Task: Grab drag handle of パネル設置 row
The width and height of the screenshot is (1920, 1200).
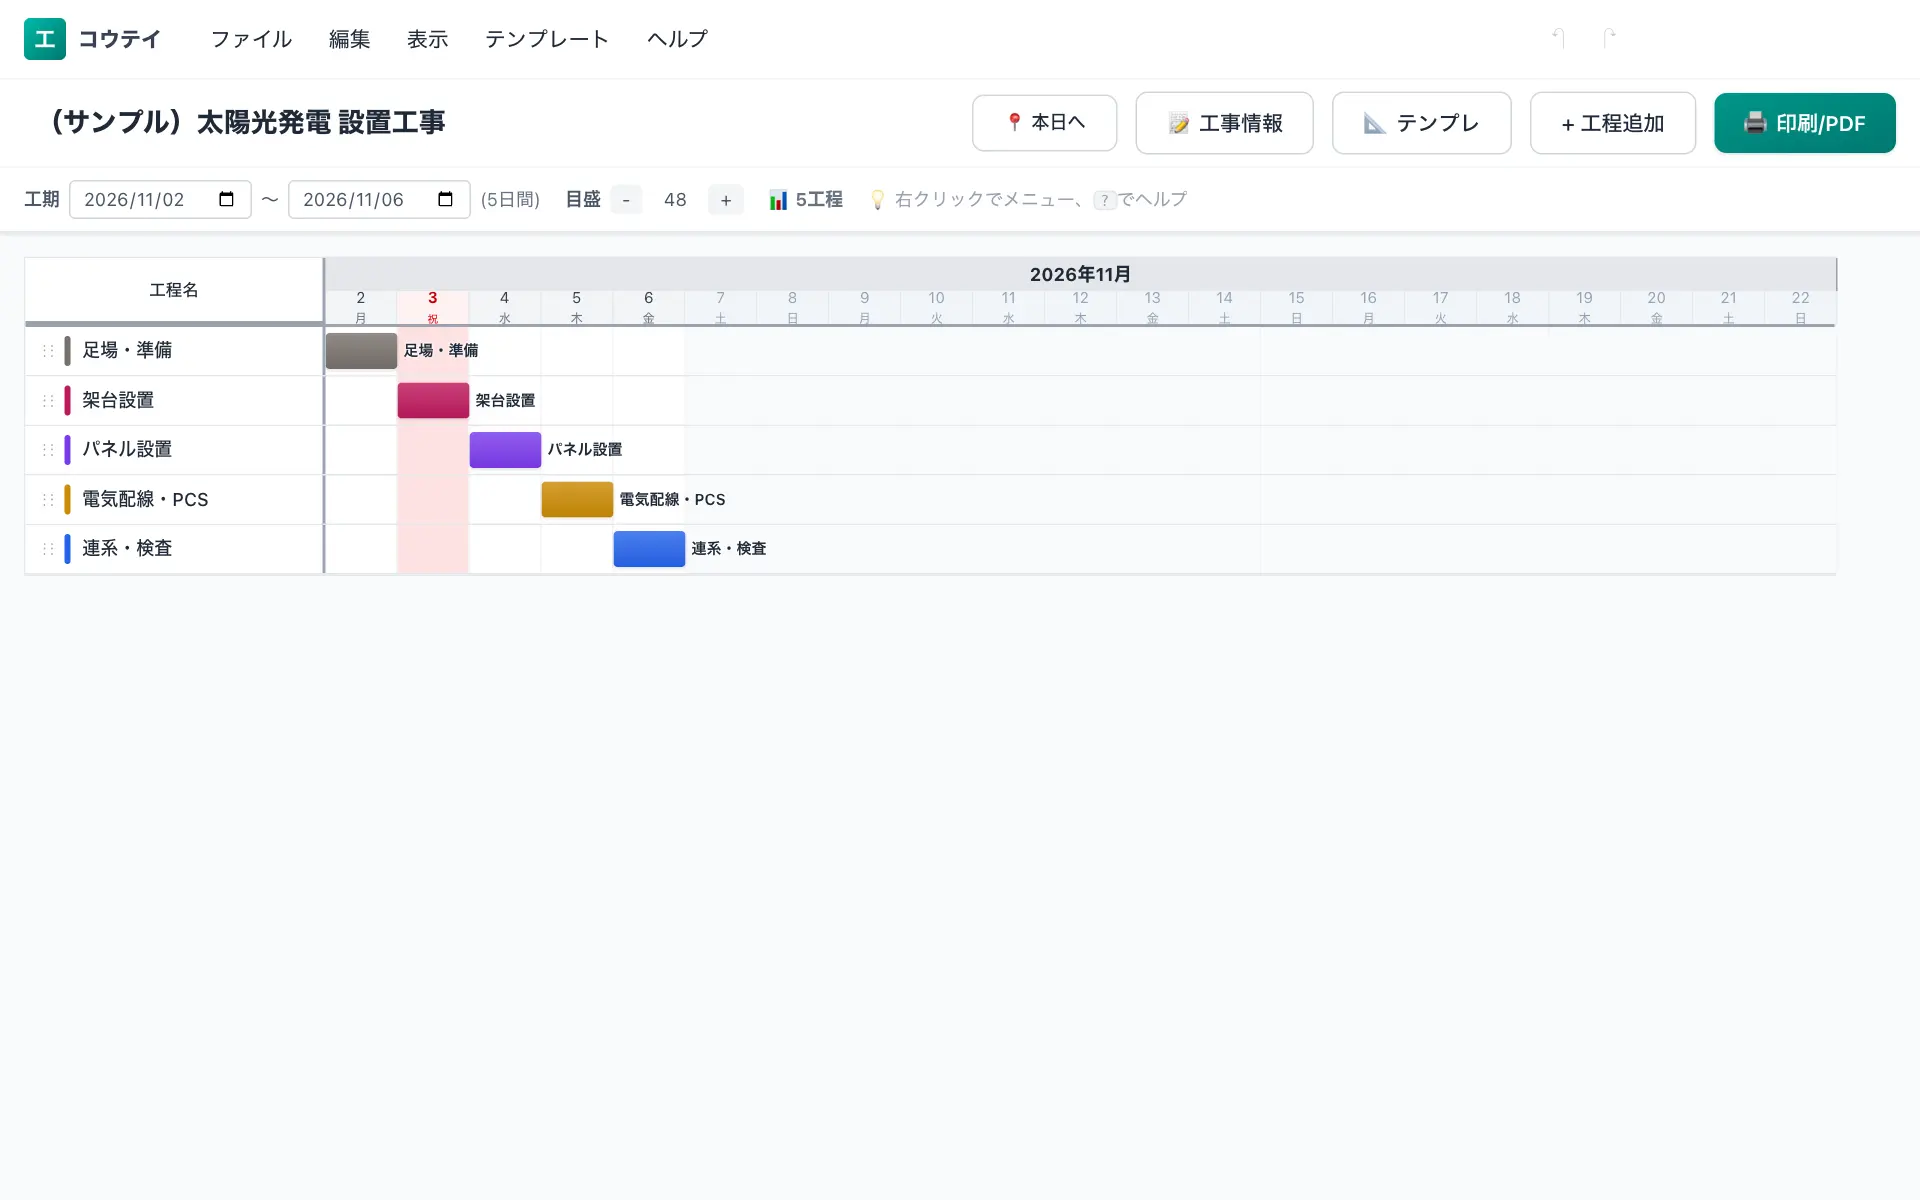Action: pyautogui.click(x=48, y=450)
